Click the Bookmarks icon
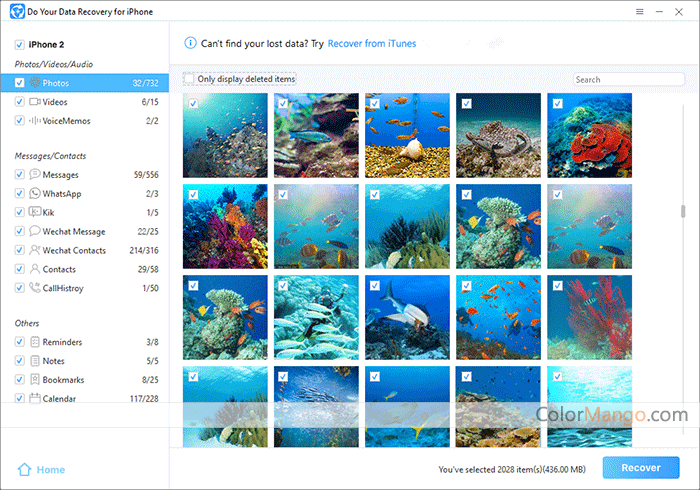 click(35, 380)
